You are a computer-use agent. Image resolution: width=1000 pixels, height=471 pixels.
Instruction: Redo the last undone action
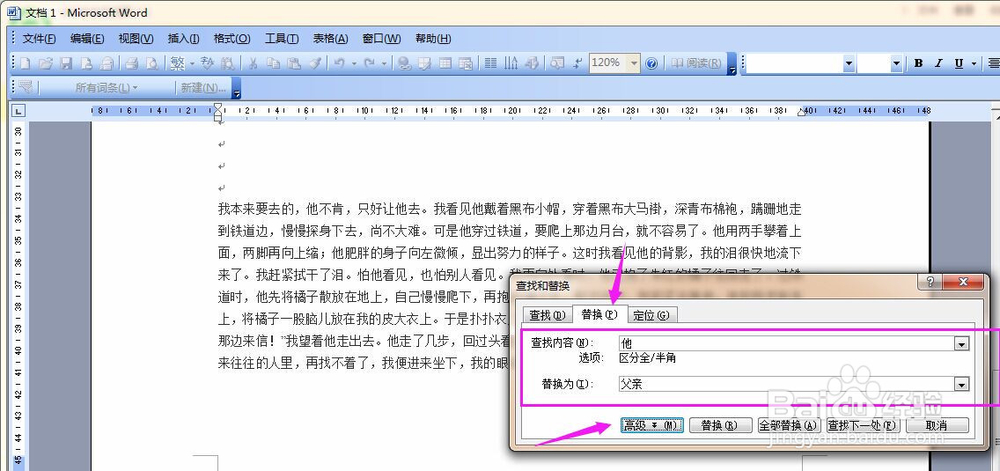click(x=369, y=63)
